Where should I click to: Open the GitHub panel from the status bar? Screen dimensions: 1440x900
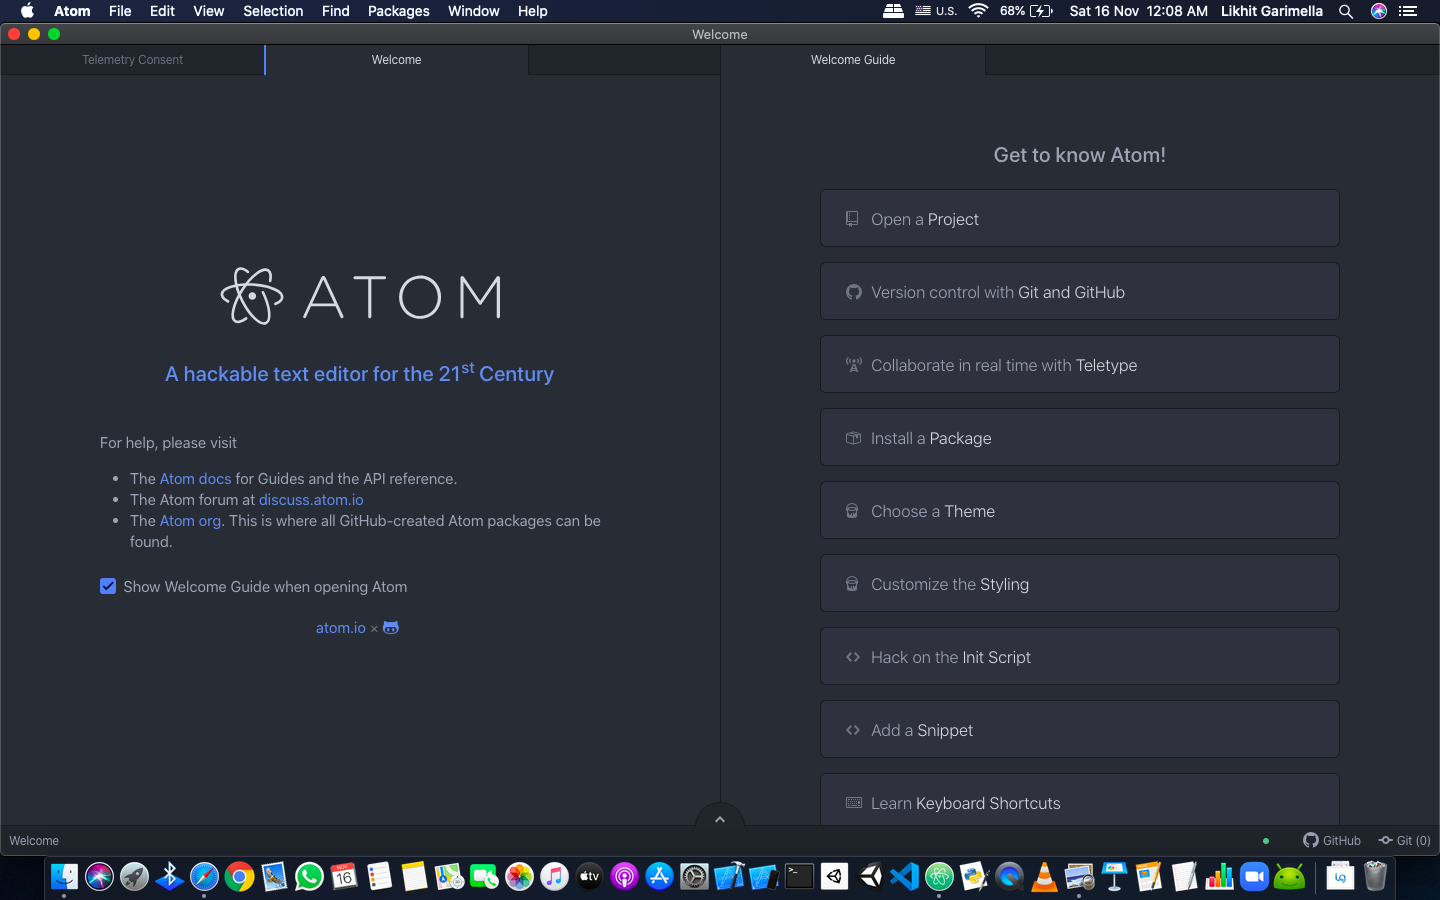pos(1331,841)
